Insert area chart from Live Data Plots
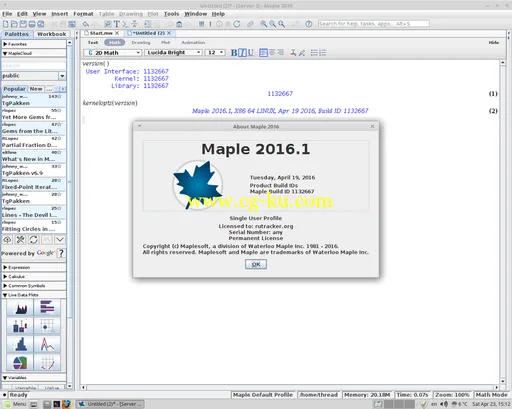 click(21, 307)
